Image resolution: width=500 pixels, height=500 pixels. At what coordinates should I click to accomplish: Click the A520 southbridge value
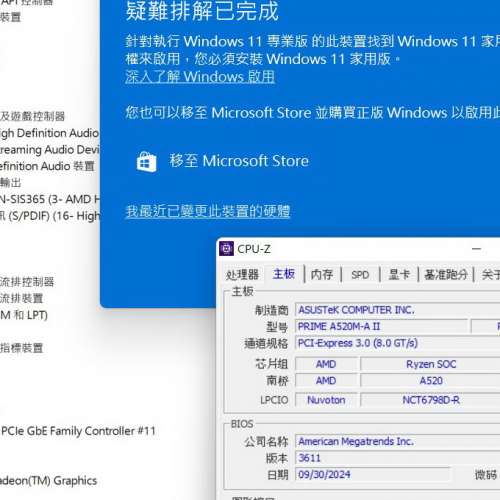coord(430,381)
